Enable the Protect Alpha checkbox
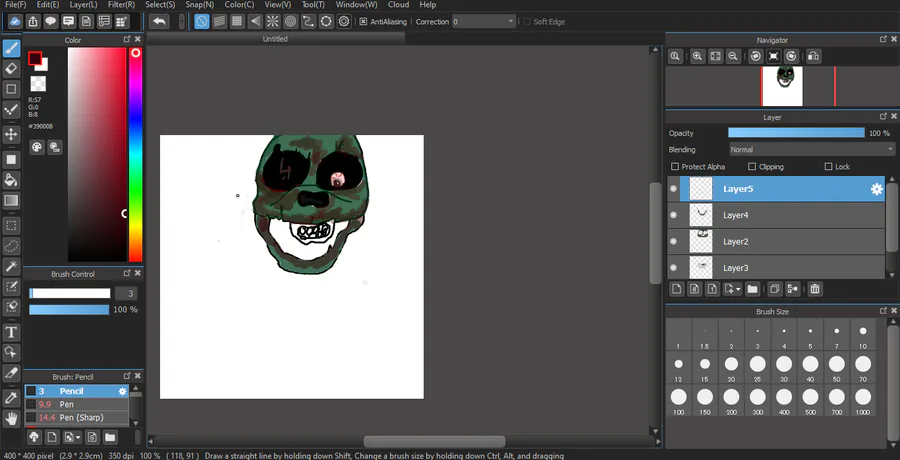The height and width of the screenshot is (460, 900). point(675,167)
